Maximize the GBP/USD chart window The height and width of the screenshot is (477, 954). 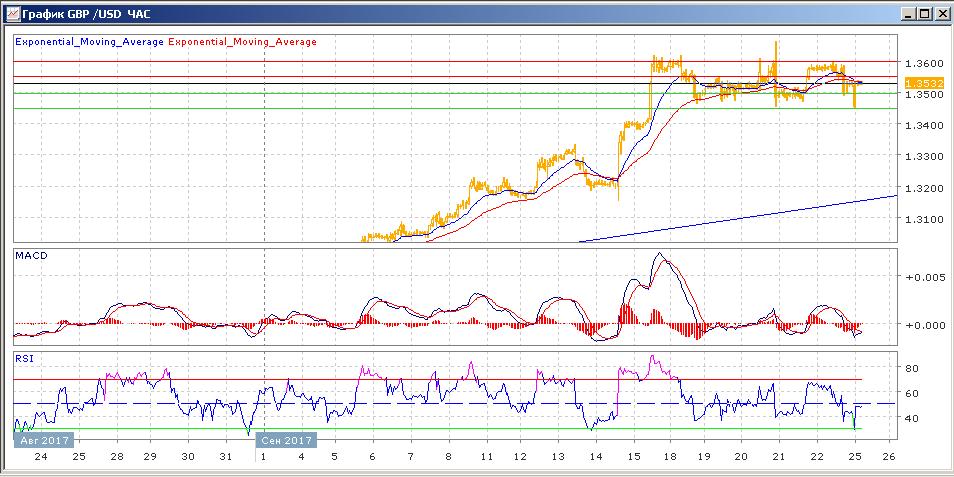[x=924, y=13]
